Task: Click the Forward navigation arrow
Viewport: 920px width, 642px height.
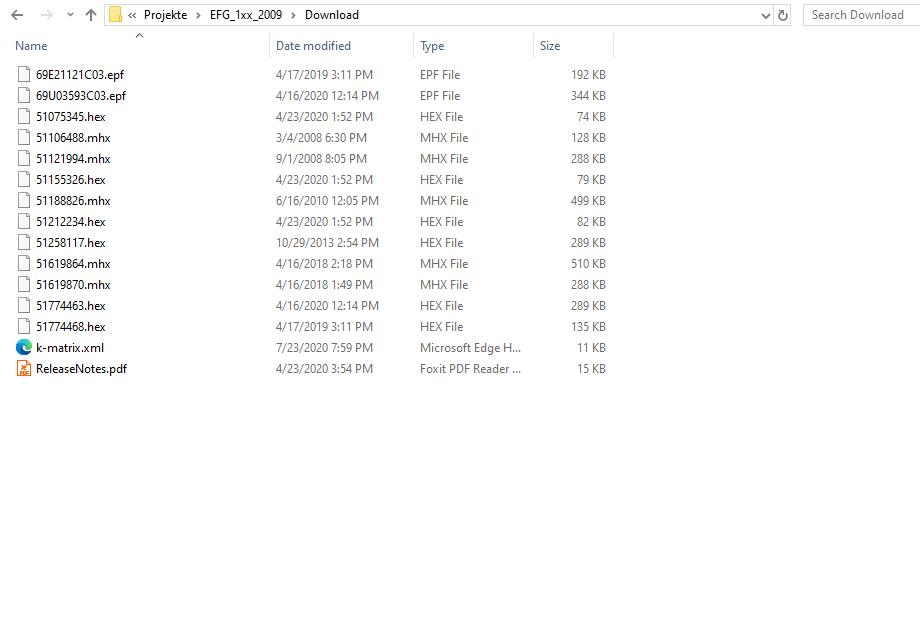Action: tap(46, 15)
